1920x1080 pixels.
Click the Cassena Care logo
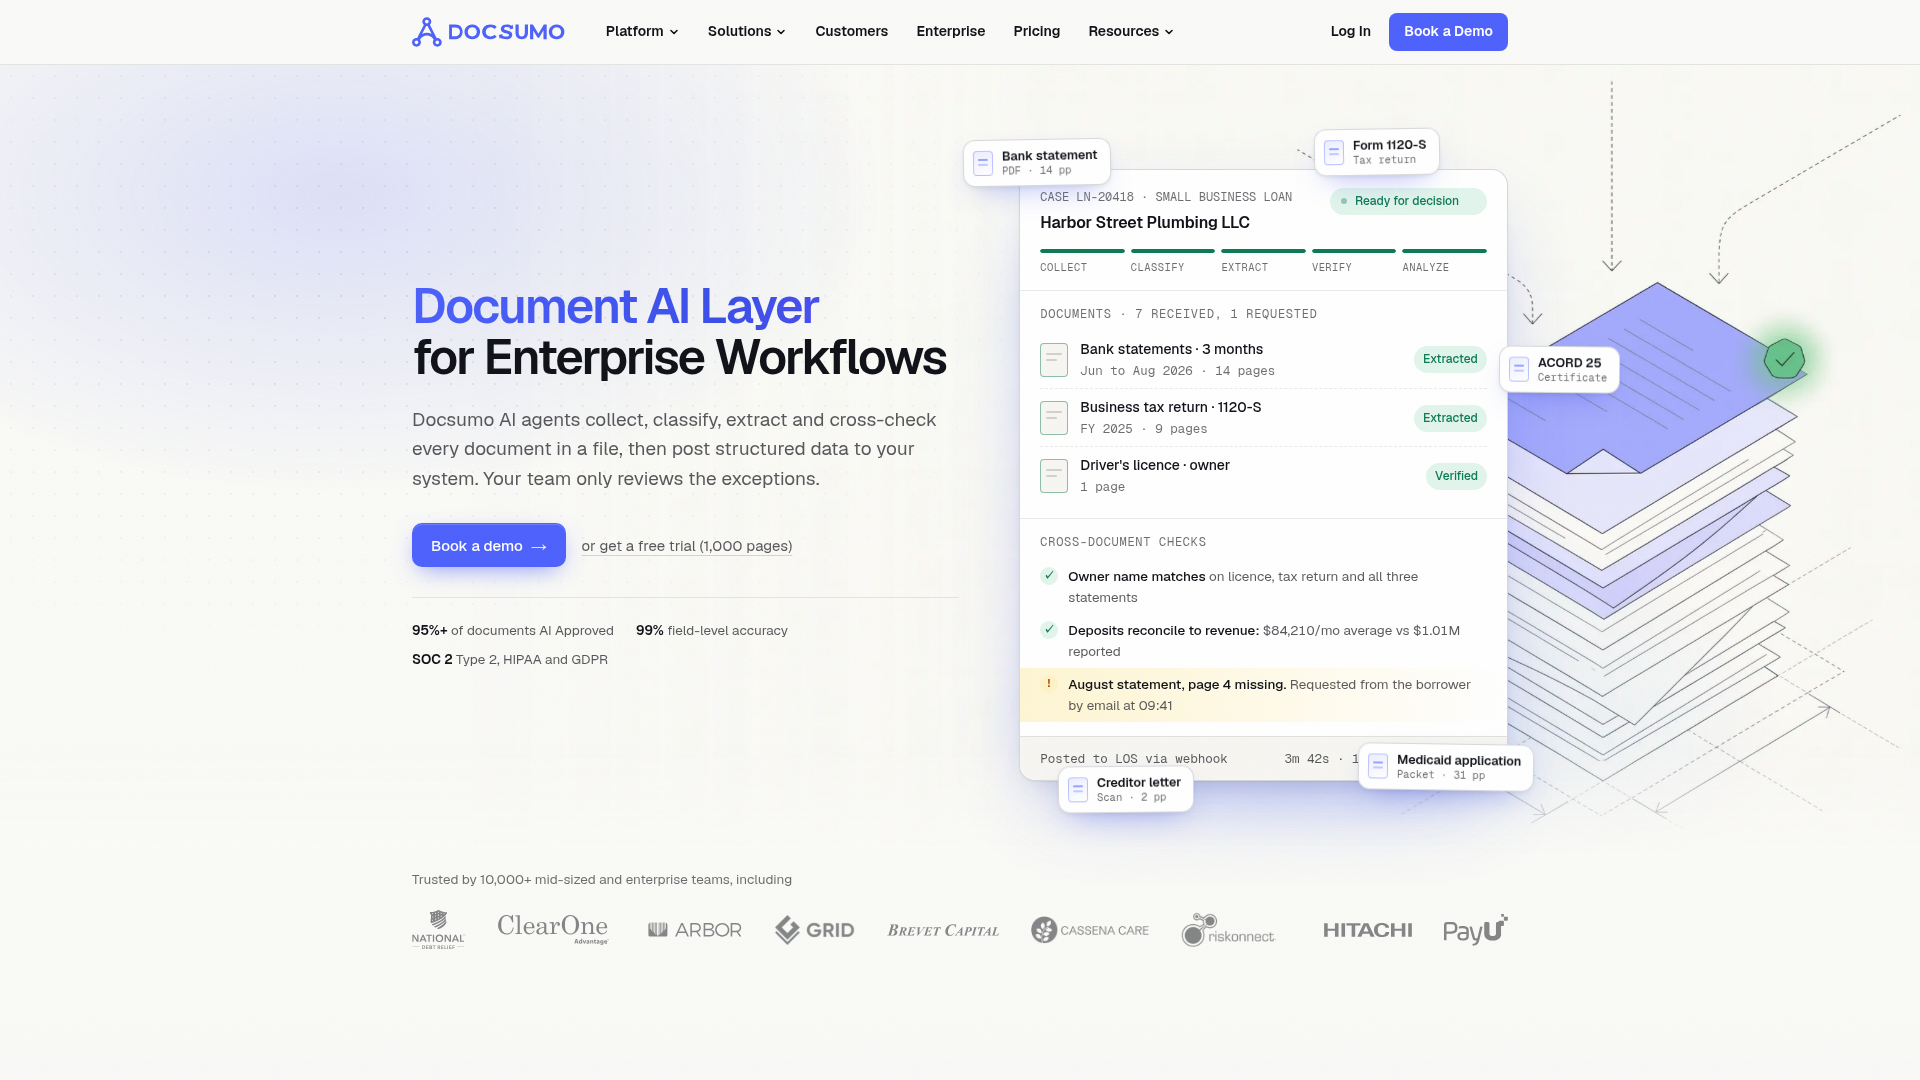[x=1090, y=930]
